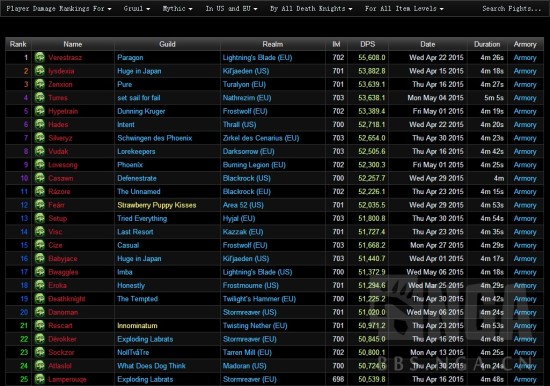
Task: Open the In US and EU region menu
Action: coord(232,8)
